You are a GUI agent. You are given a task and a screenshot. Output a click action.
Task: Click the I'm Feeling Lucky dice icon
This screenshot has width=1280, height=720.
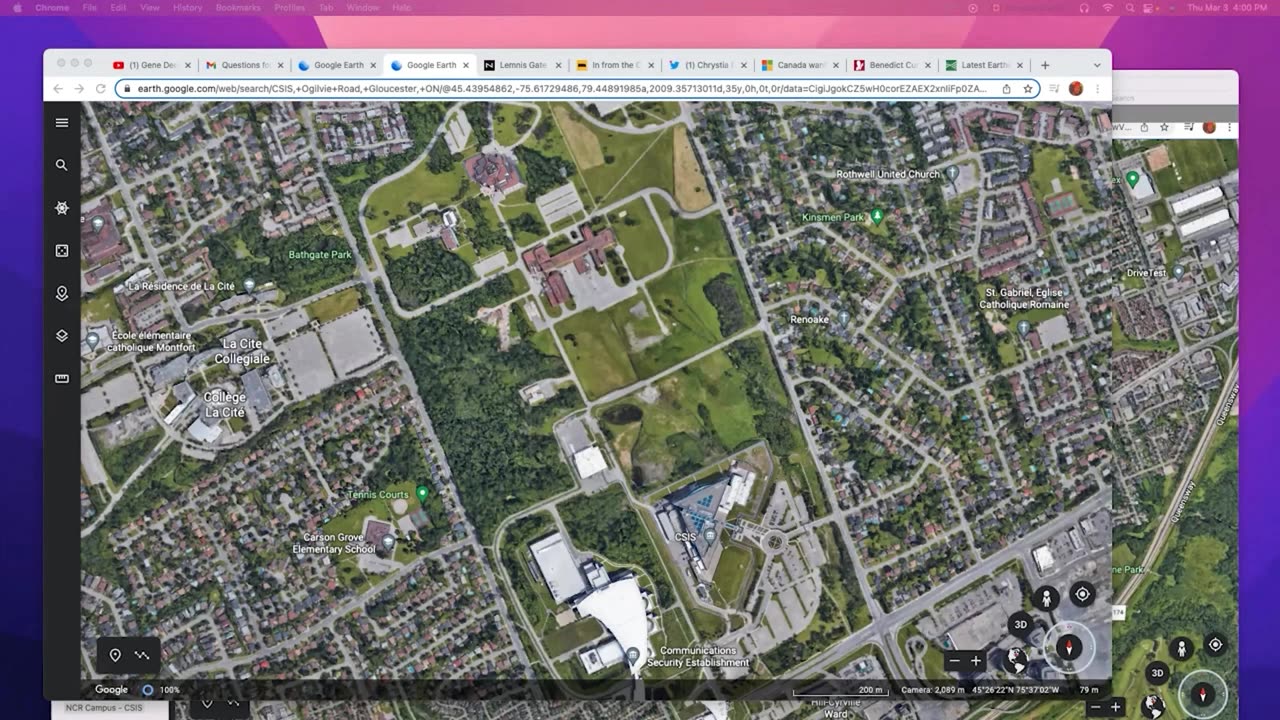(x=62, y=251)
